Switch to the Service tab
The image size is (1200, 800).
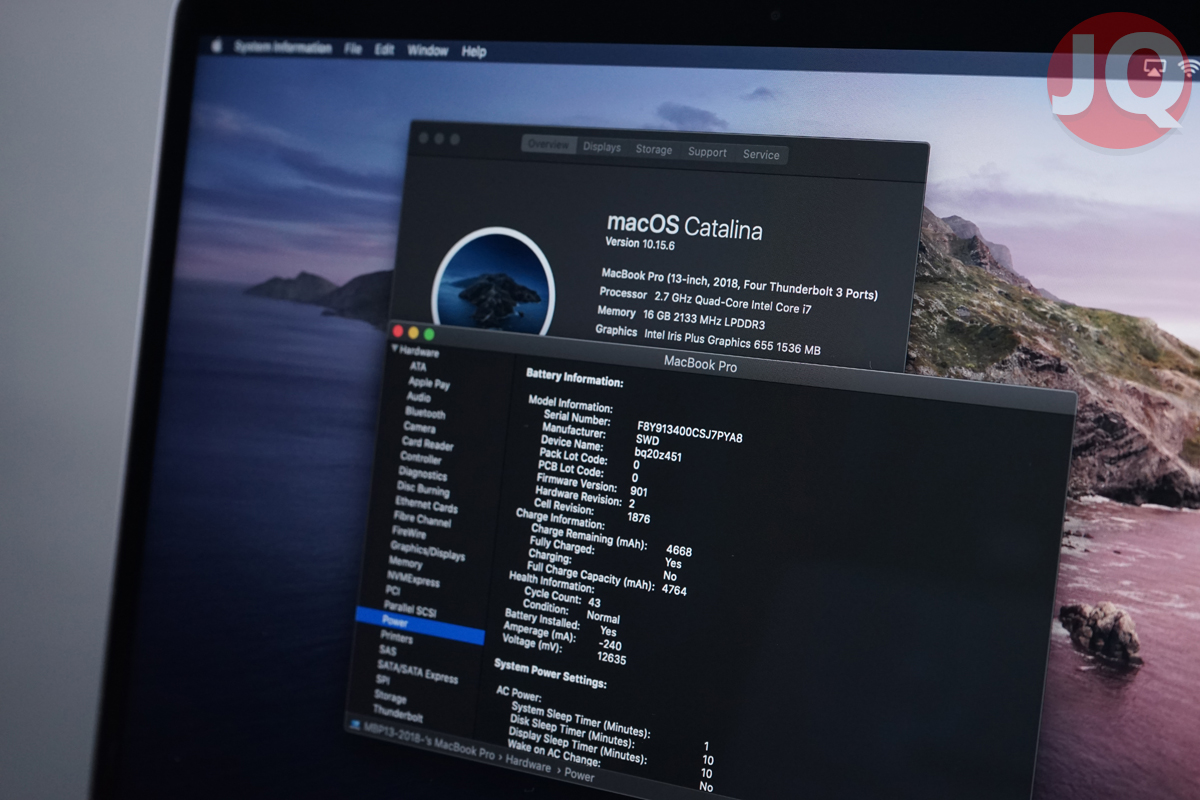click(x=761, y=154)
